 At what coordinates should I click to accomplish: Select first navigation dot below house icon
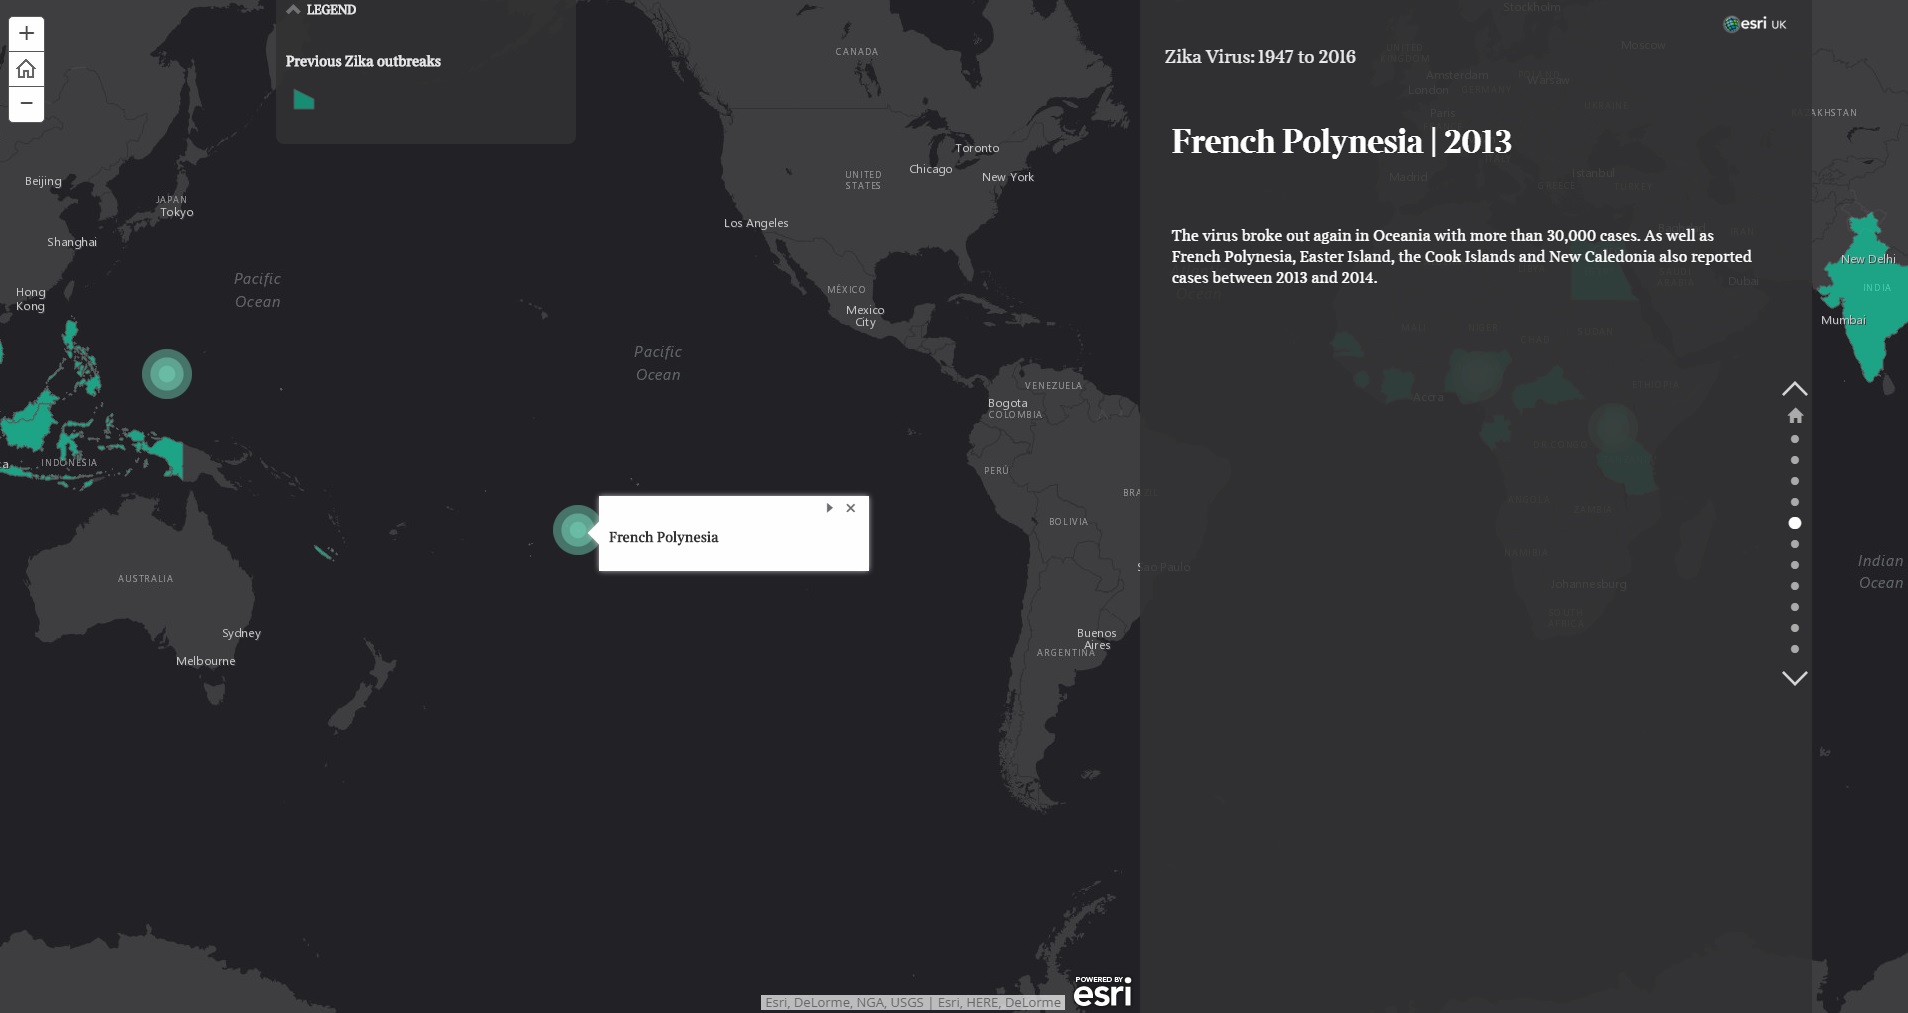[x=1795, y=439]
